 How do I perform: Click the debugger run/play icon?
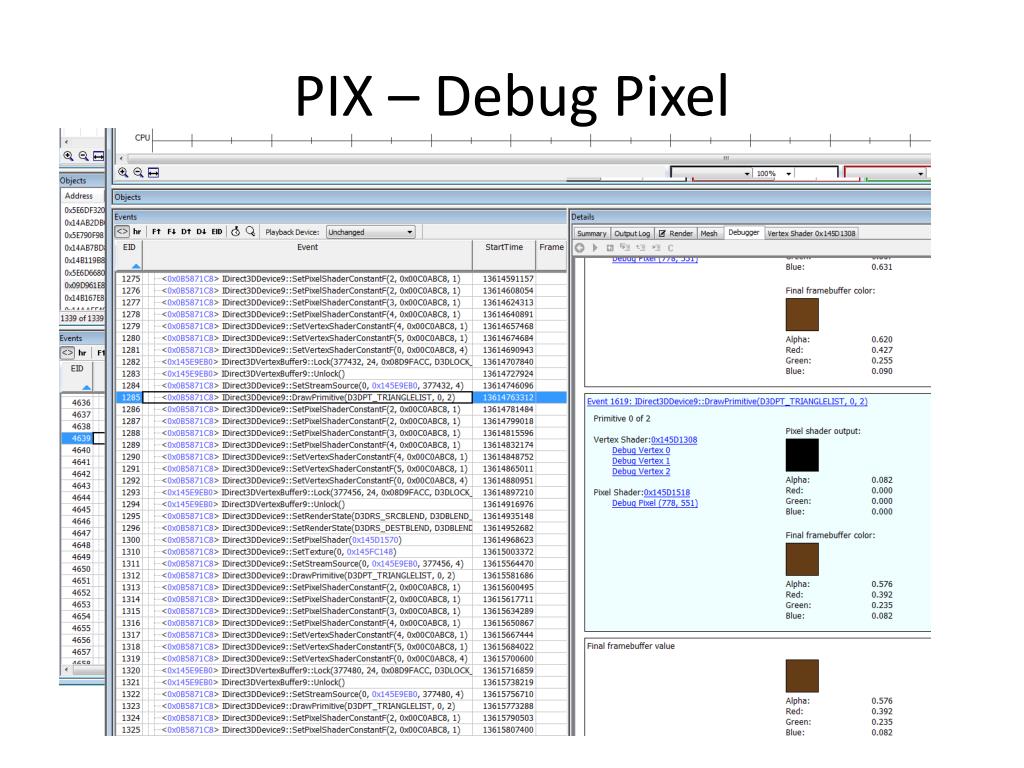click(595, 248)
